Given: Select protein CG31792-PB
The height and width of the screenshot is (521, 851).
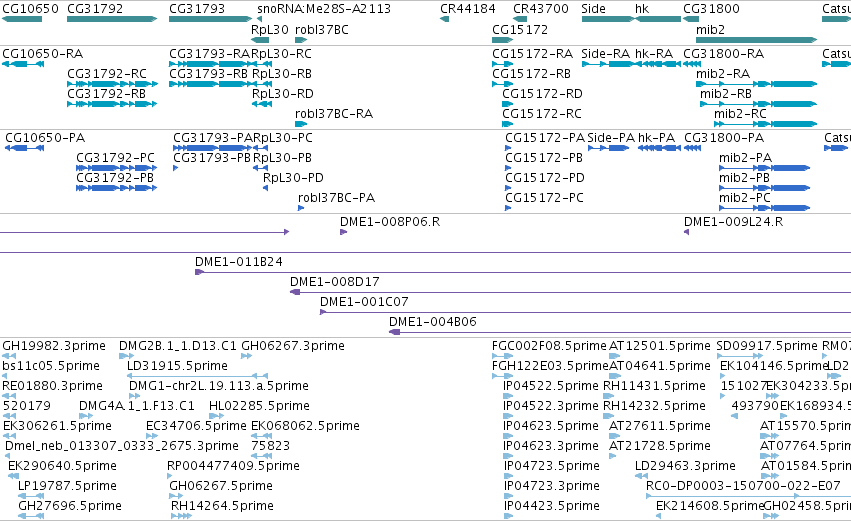Looking at the screenshot, I should [x=115, y=178].
